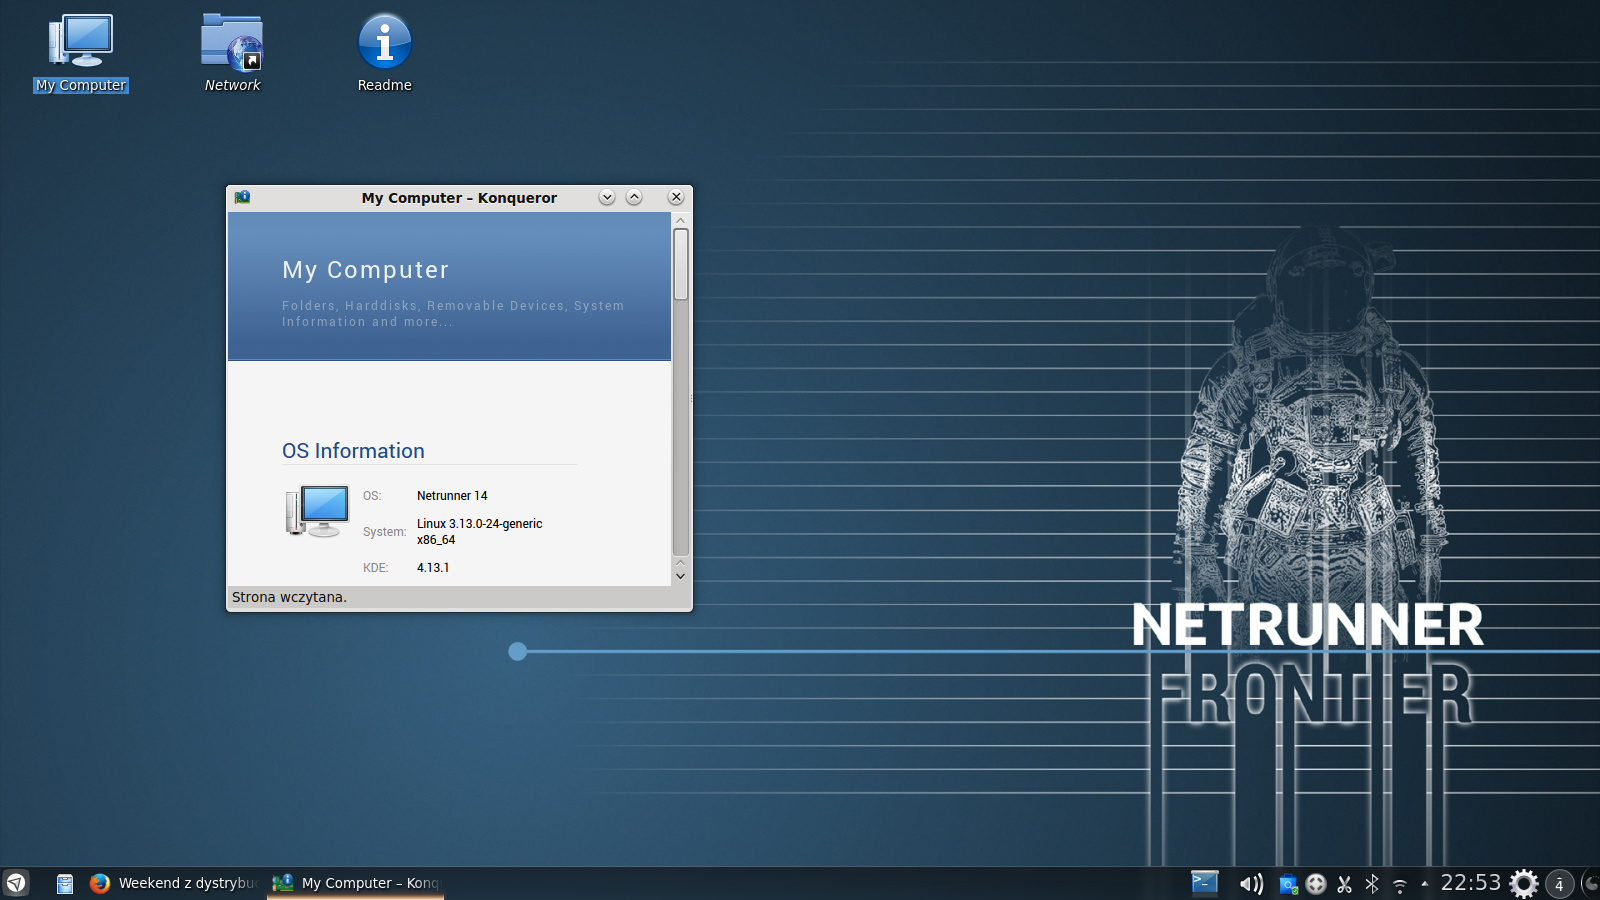
Task: Click the 'Strona wczytana.' status bar text
Action: pos(289,597)
